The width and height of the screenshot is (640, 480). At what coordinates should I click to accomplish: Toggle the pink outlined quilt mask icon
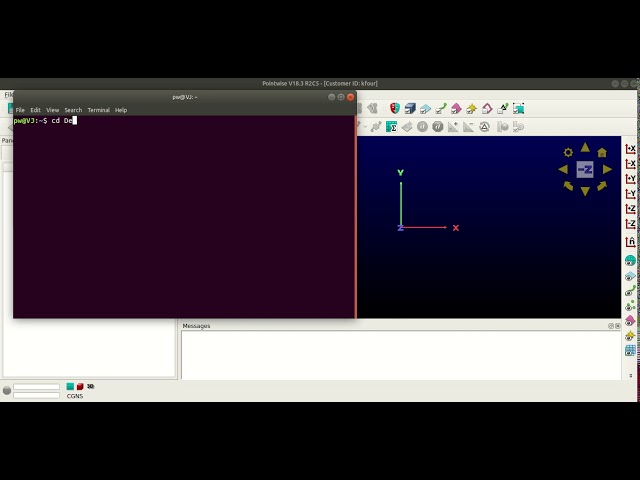pyautogui.click(x=487, y=109)
